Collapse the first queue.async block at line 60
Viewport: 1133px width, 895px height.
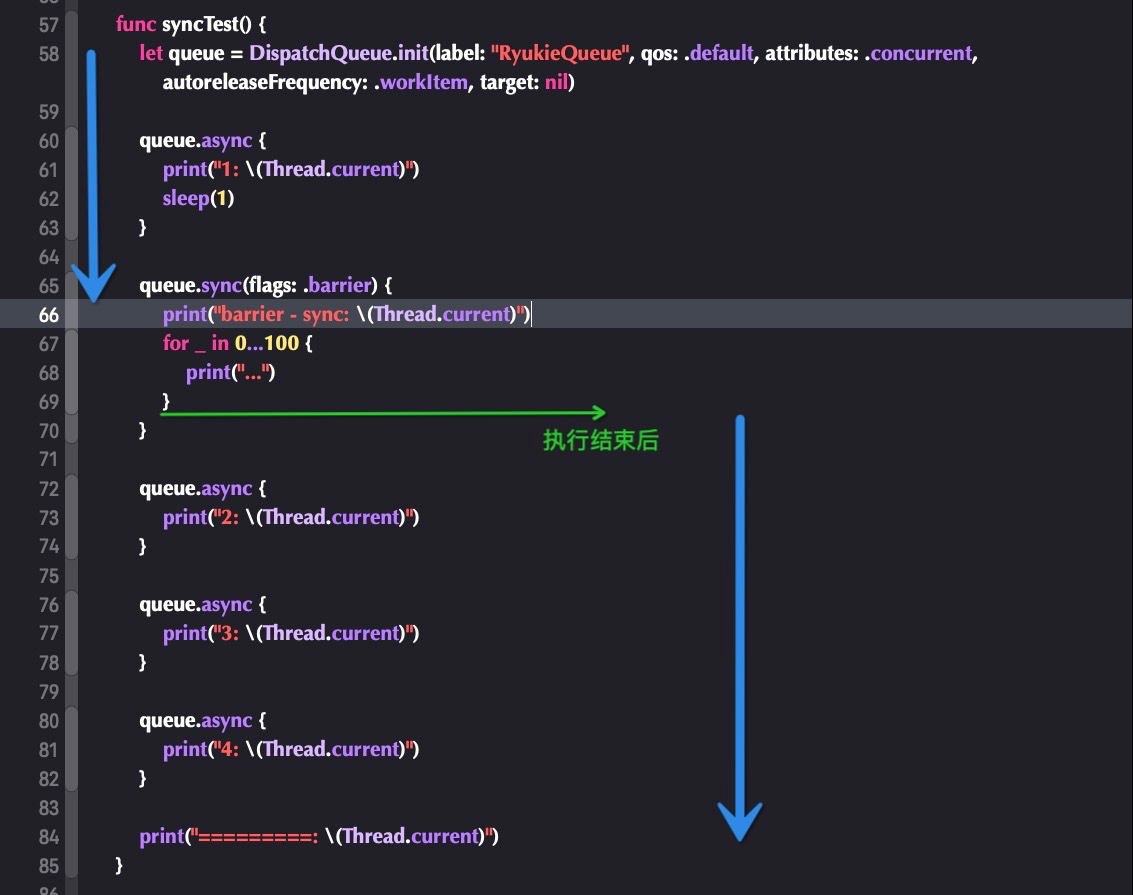pyautogui.click(x=71, y=183)
